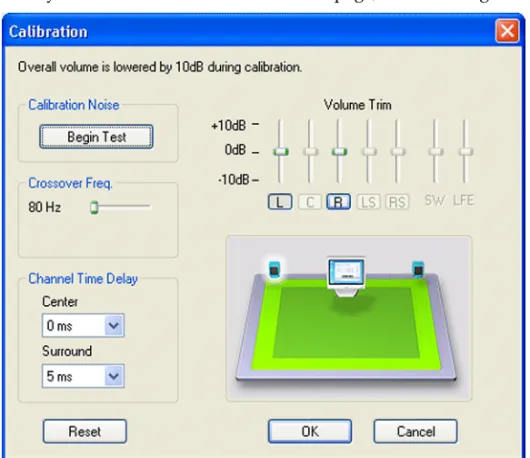This screenshot has width=530, height=458.
Task: Click the R volume trim slider handle
Action: [x=339, y=151]
